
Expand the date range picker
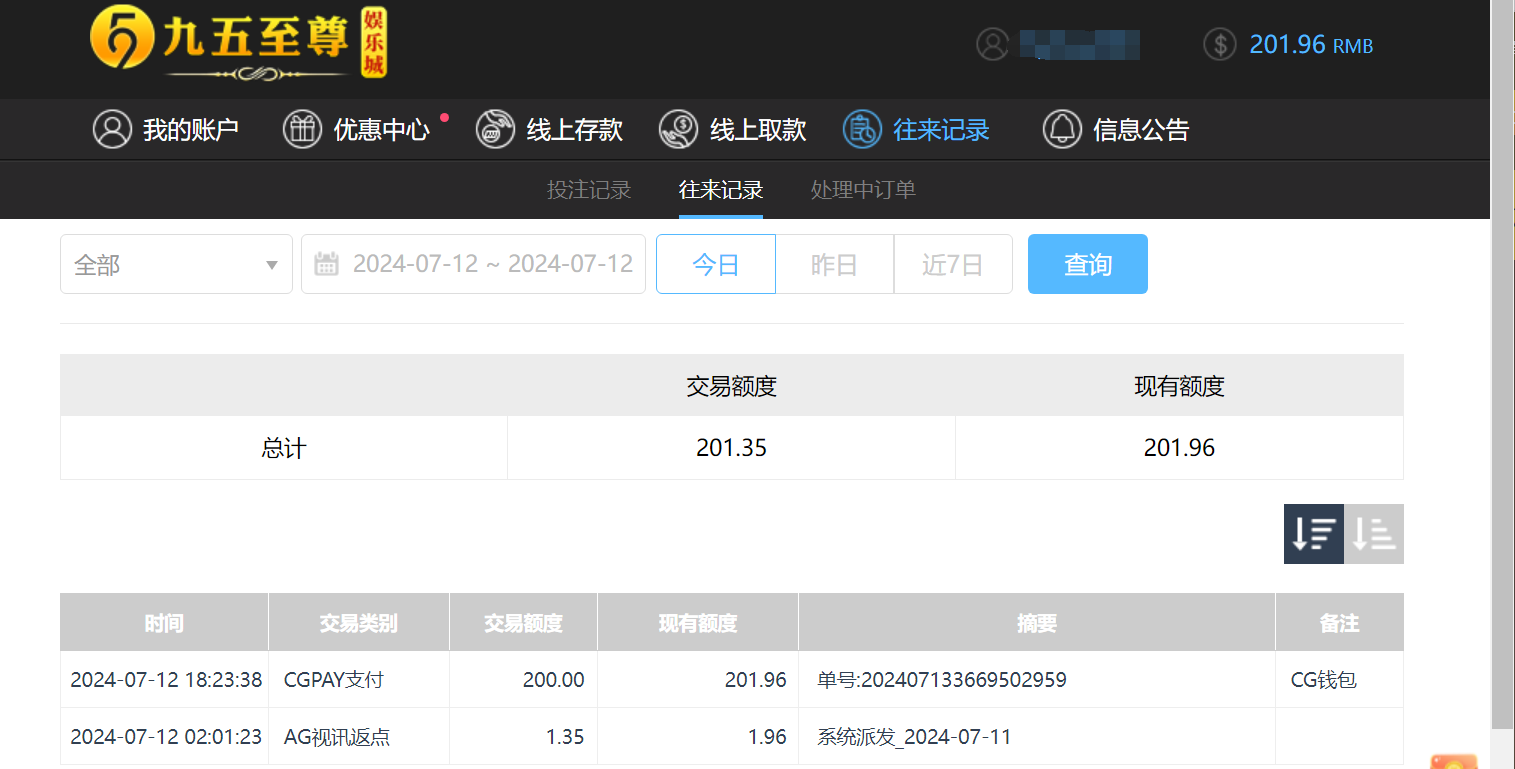[x=473, y=263]
